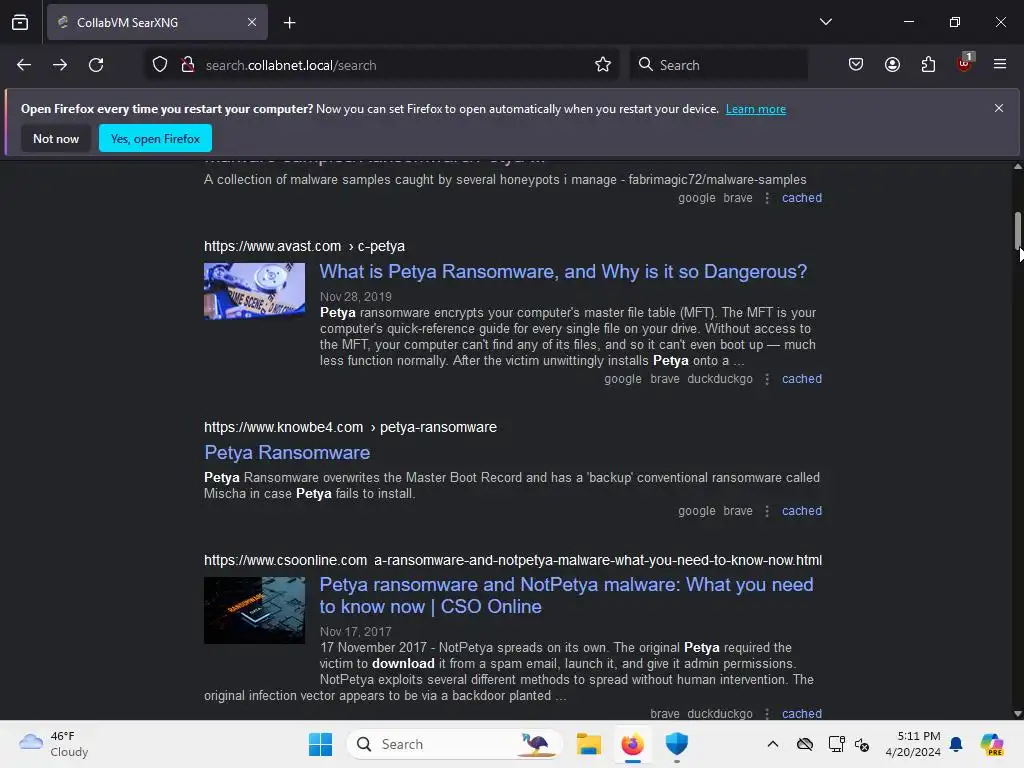
Task: Expand more options dots on CSO result
Action: pyautogui.click(x=767, y=714)
